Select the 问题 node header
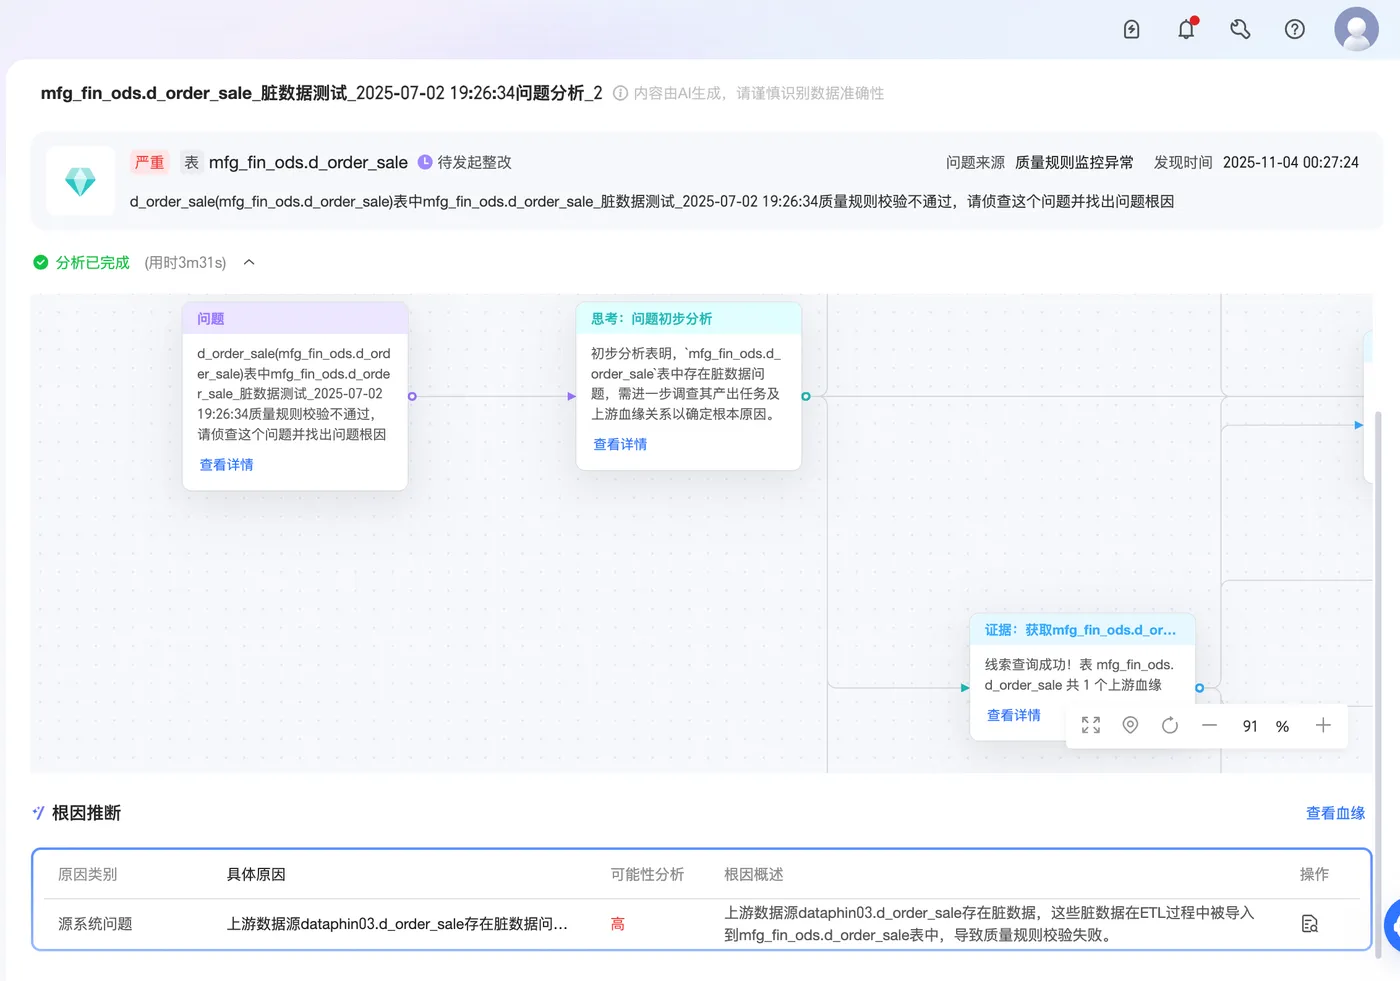1400x981 pixels. coord(295,318)
